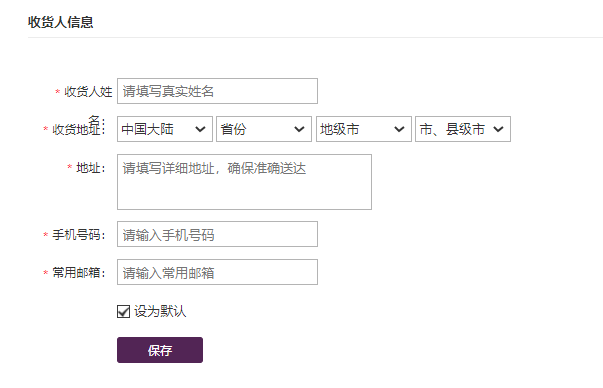Toggle the 设为默认 checkbox
603x388 pixels.
pyautogui.click(x=123, y=311)
